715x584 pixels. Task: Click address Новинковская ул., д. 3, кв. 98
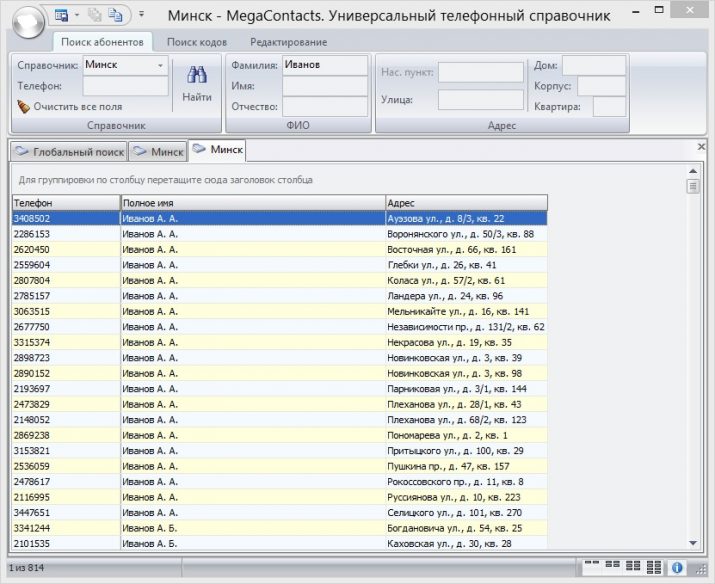click(455, 373)
